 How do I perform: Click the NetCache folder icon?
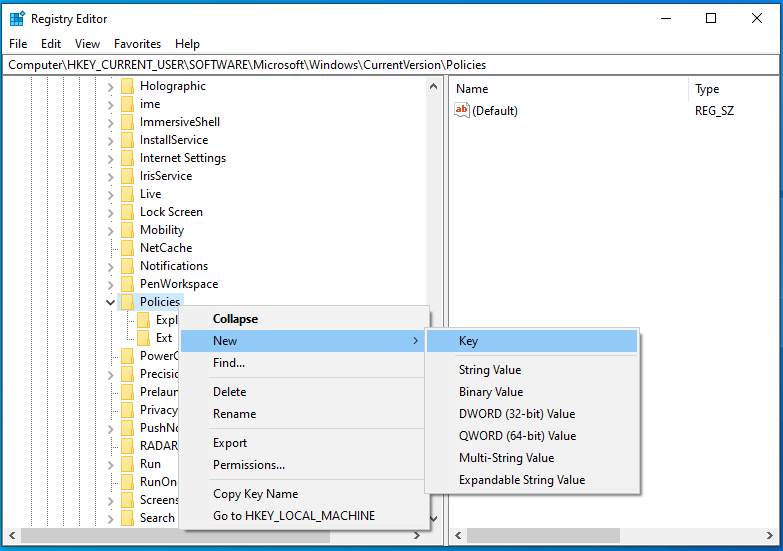[127, 248]
